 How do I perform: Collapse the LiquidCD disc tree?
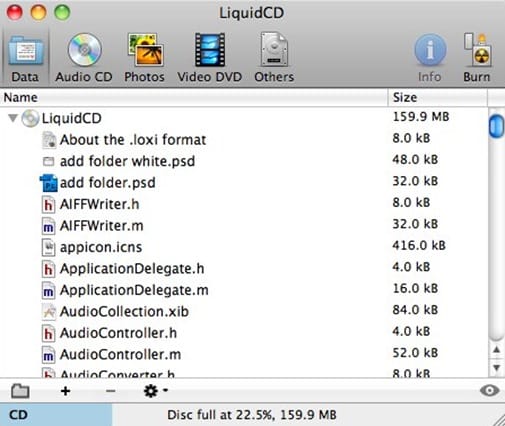(x=13, y=118)
